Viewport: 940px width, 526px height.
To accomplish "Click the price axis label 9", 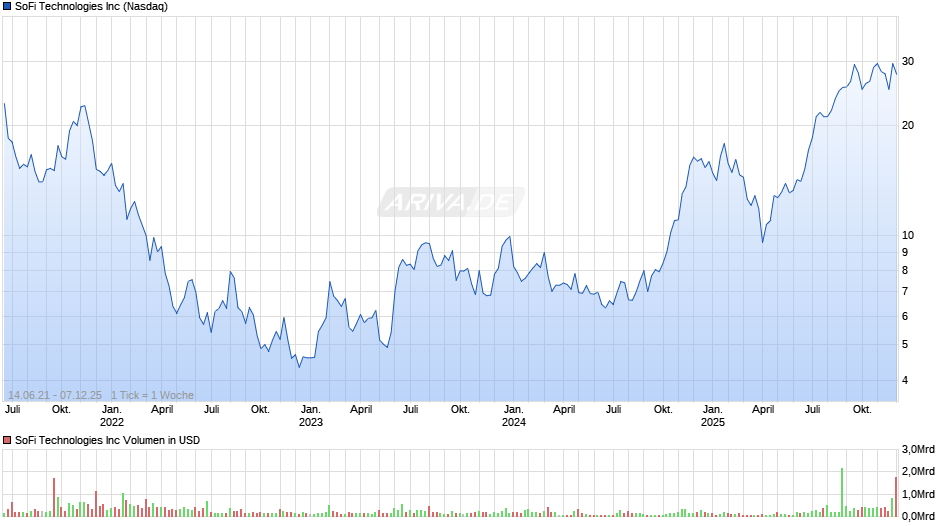I will coord(905,252).
